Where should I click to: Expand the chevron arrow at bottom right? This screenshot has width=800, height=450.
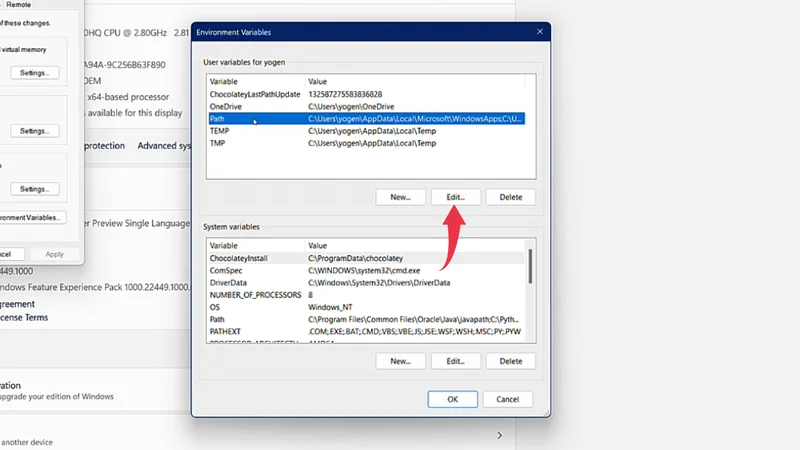point(500,436)
